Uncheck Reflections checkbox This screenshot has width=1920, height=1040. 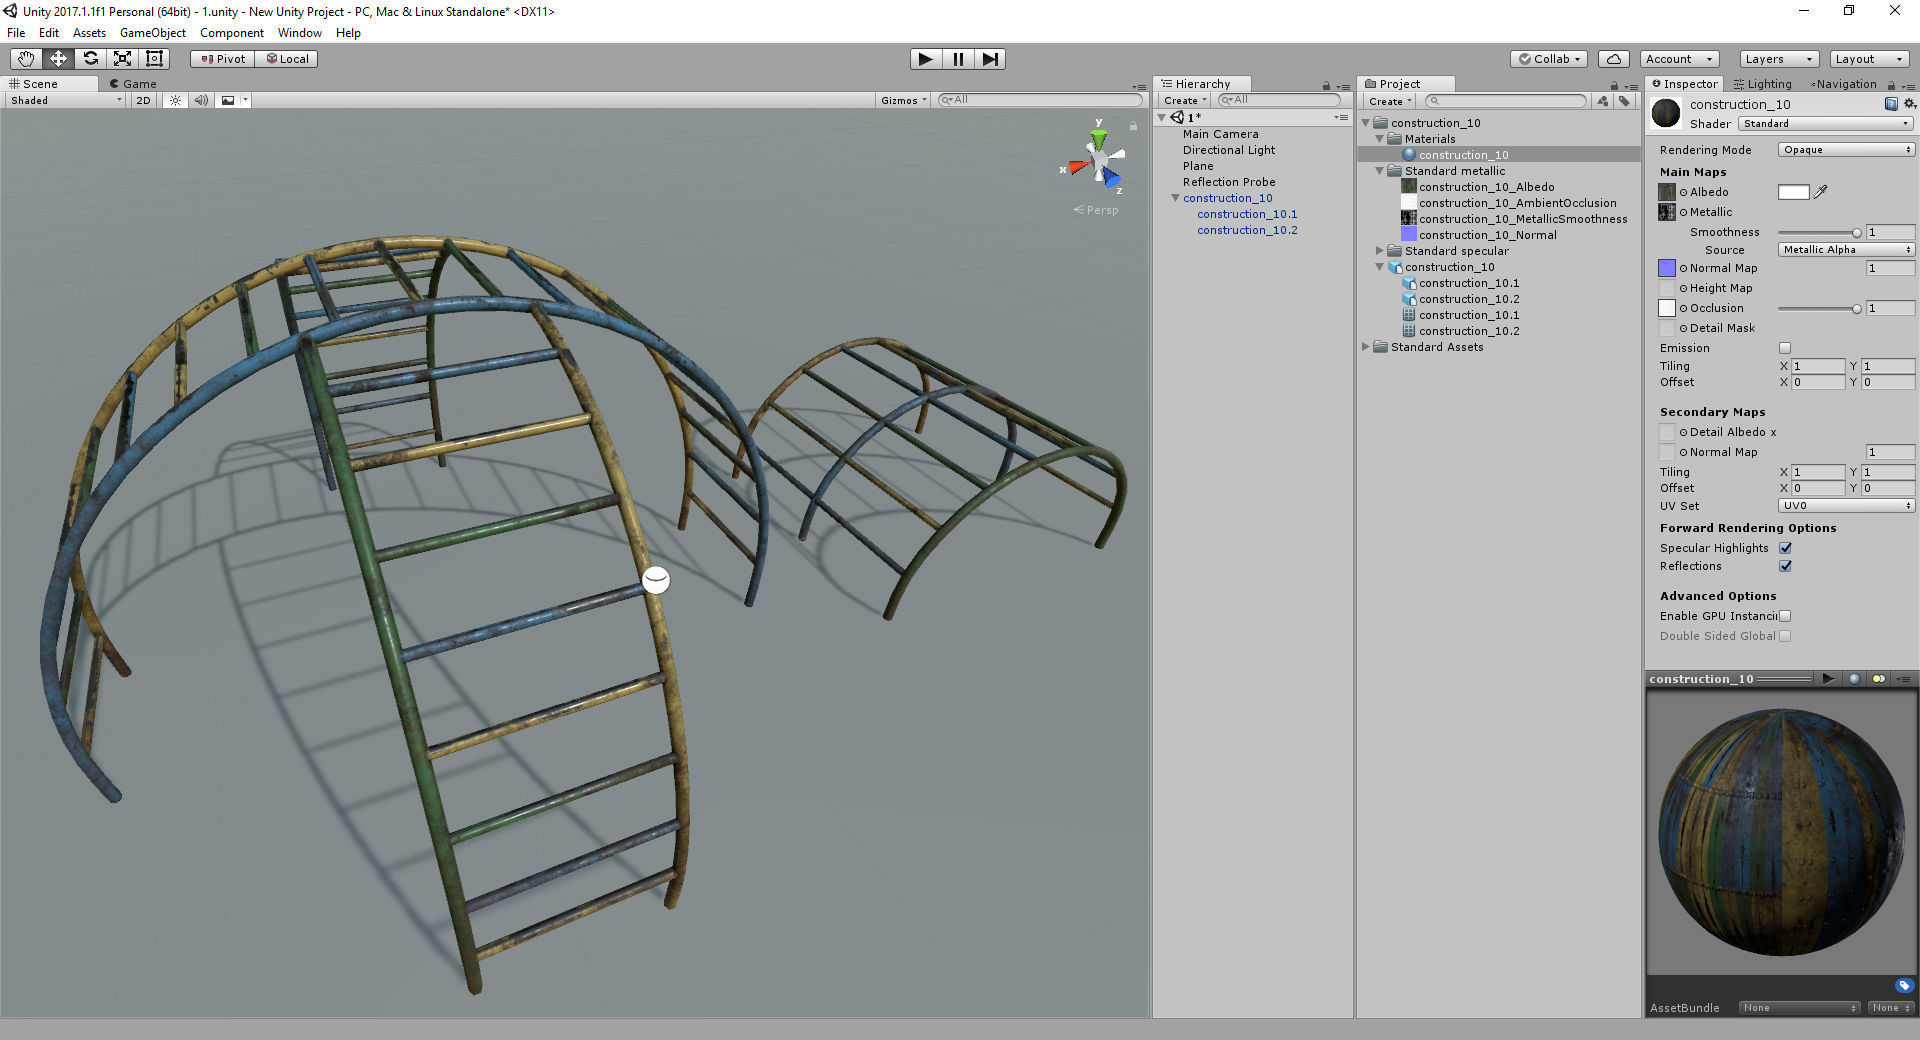coord(1785,566)
